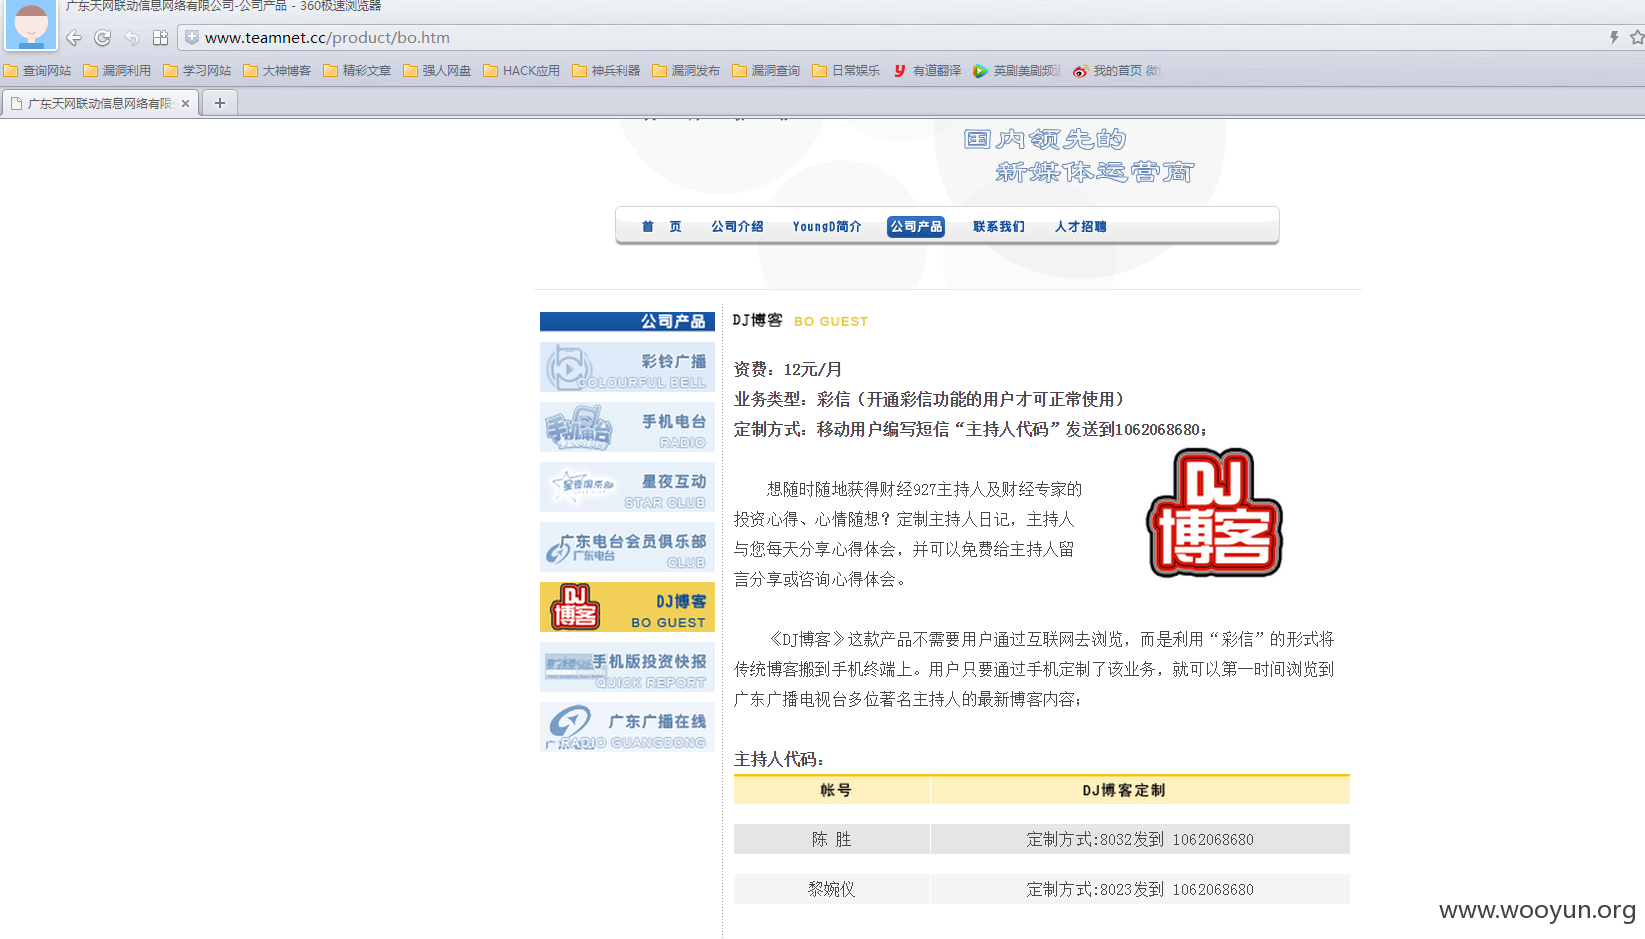Select 公司产品 navigation item
1645x939 pixels.
(x=916, y=227)
